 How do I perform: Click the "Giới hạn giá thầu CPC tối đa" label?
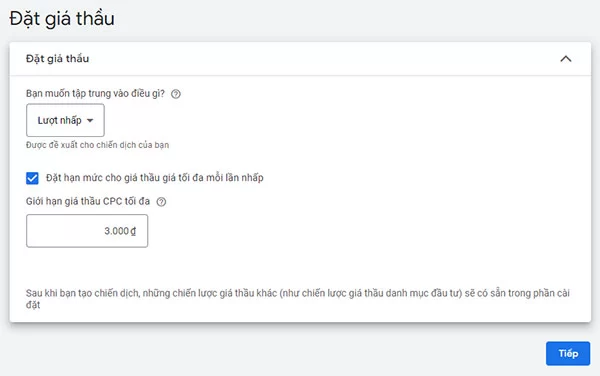coord(88,201)
